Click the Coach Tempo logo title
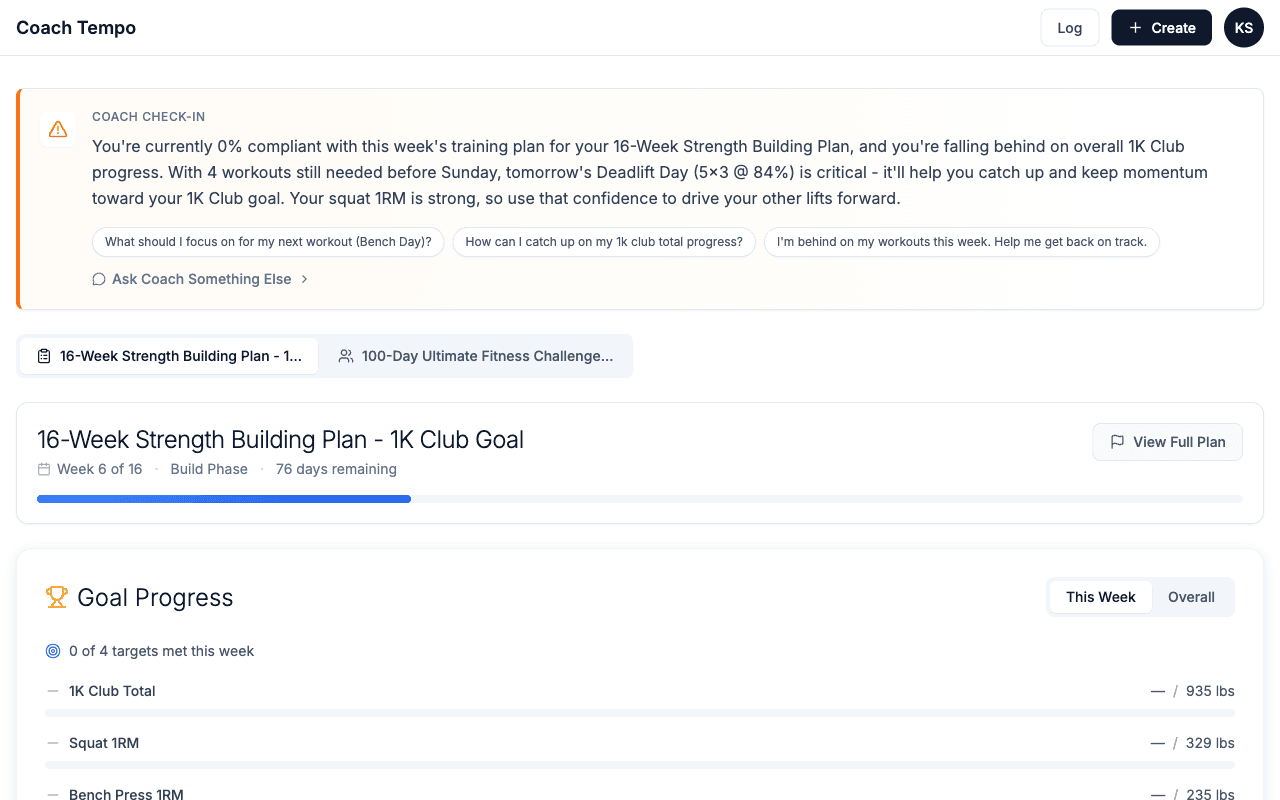1280x800 pixels. tap(76, 28)
